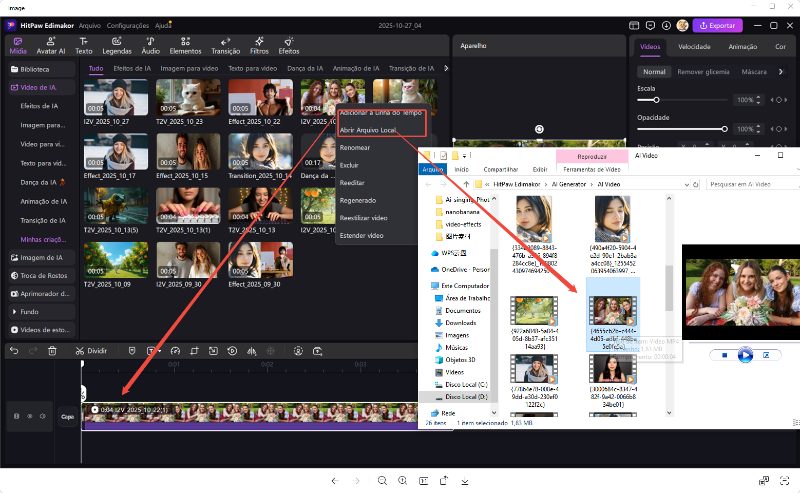Select Downloads in Explorer navigation pane

(460, 323)
